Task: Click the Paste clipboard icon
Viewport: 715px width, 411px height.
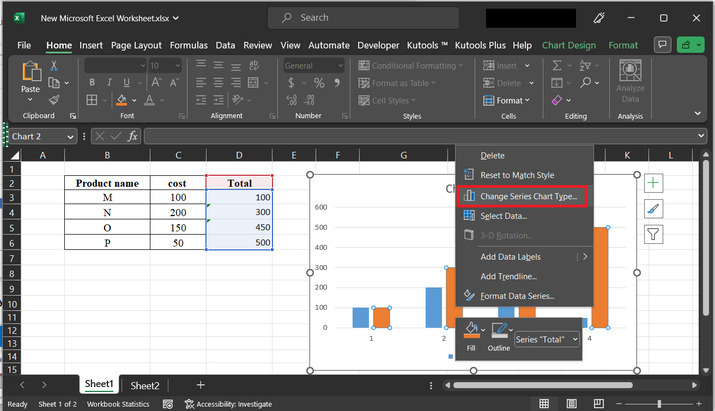Action: (30, 73)
